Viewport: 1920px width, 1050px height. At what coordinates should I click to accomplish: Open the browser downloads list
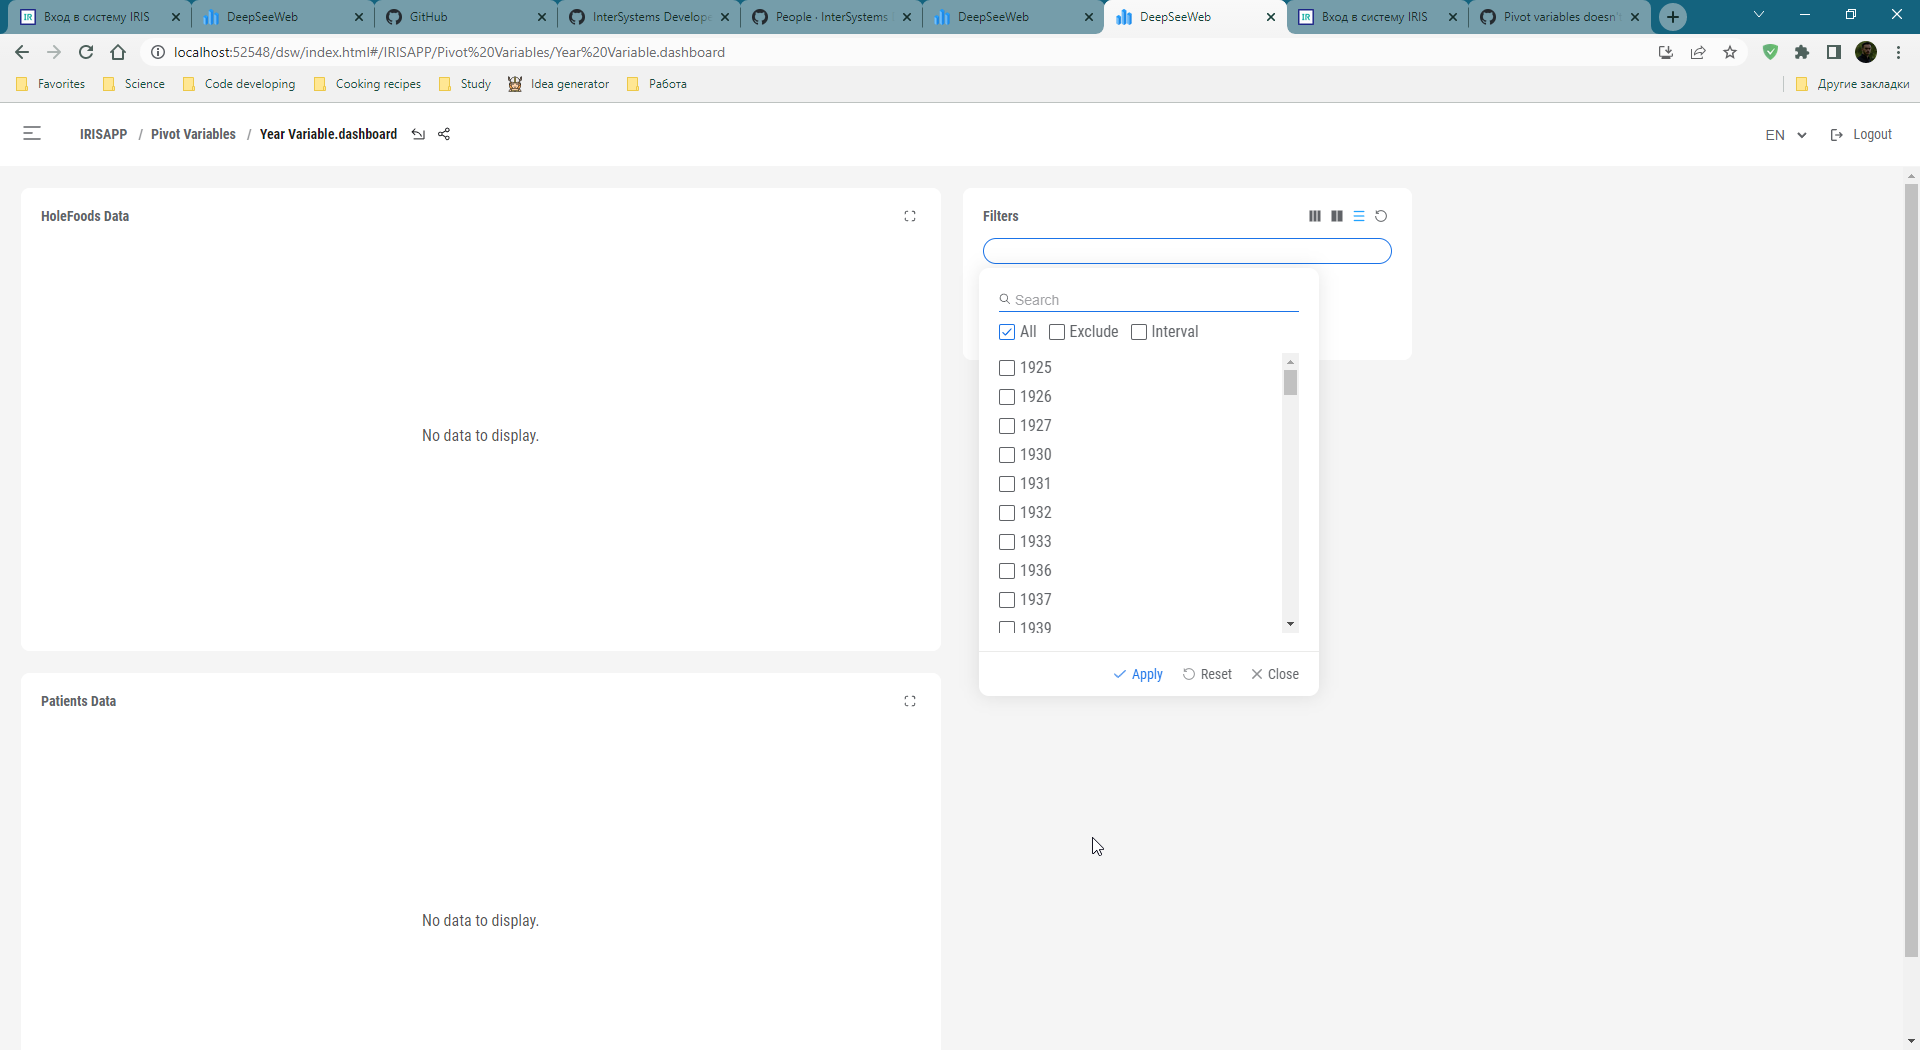click(x=1665, y=52)
